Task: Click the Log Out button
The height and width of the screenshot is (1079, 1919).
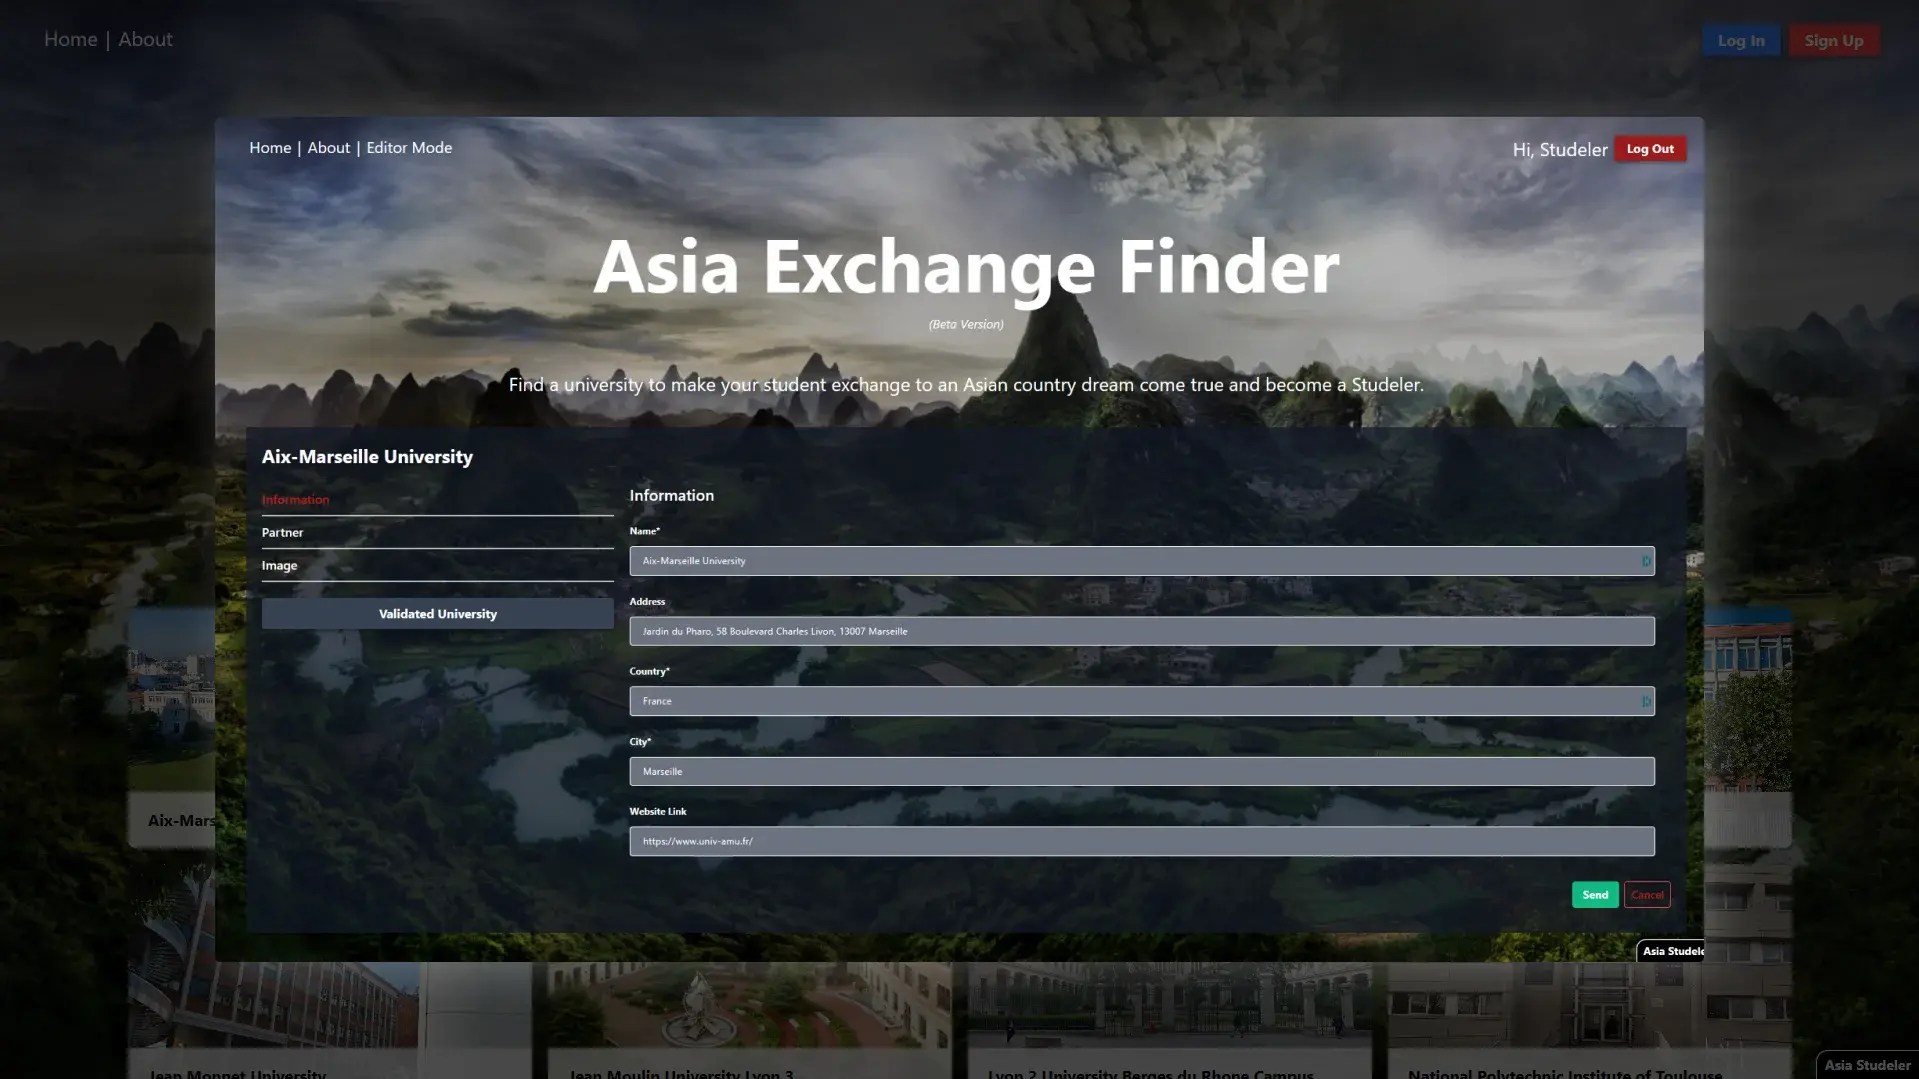Action: tap(1649, 149)
